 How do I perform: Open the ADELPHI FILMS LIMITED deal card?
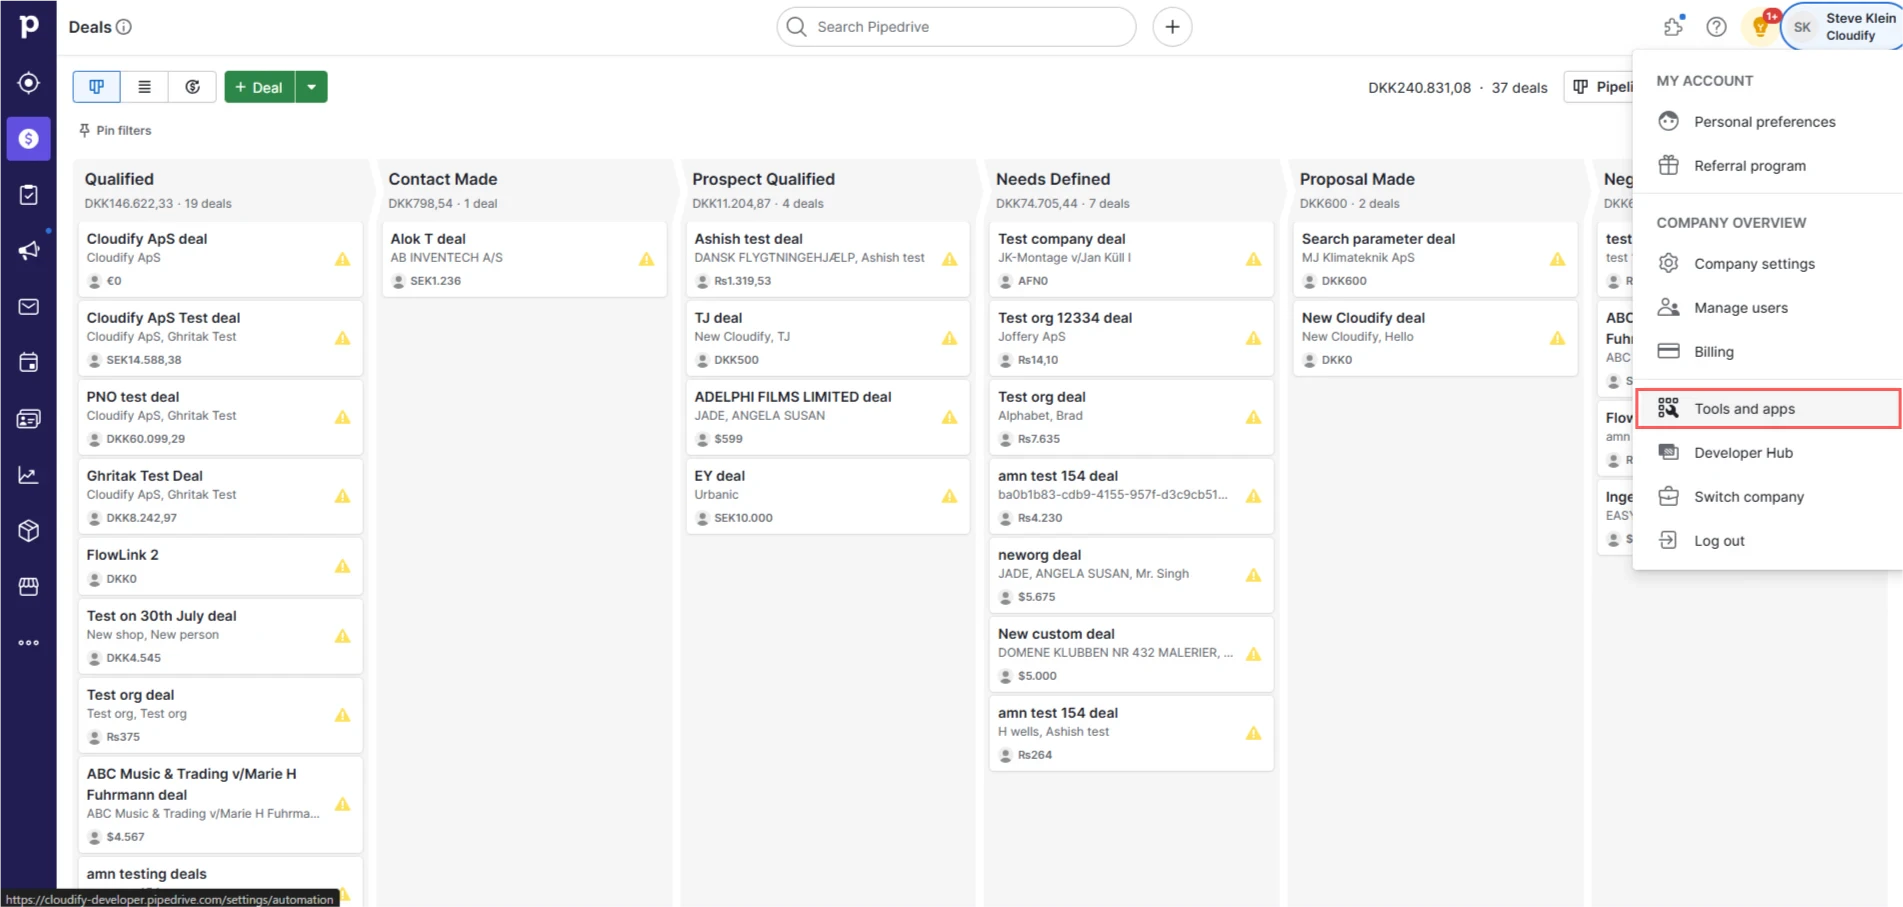[827, 417]
